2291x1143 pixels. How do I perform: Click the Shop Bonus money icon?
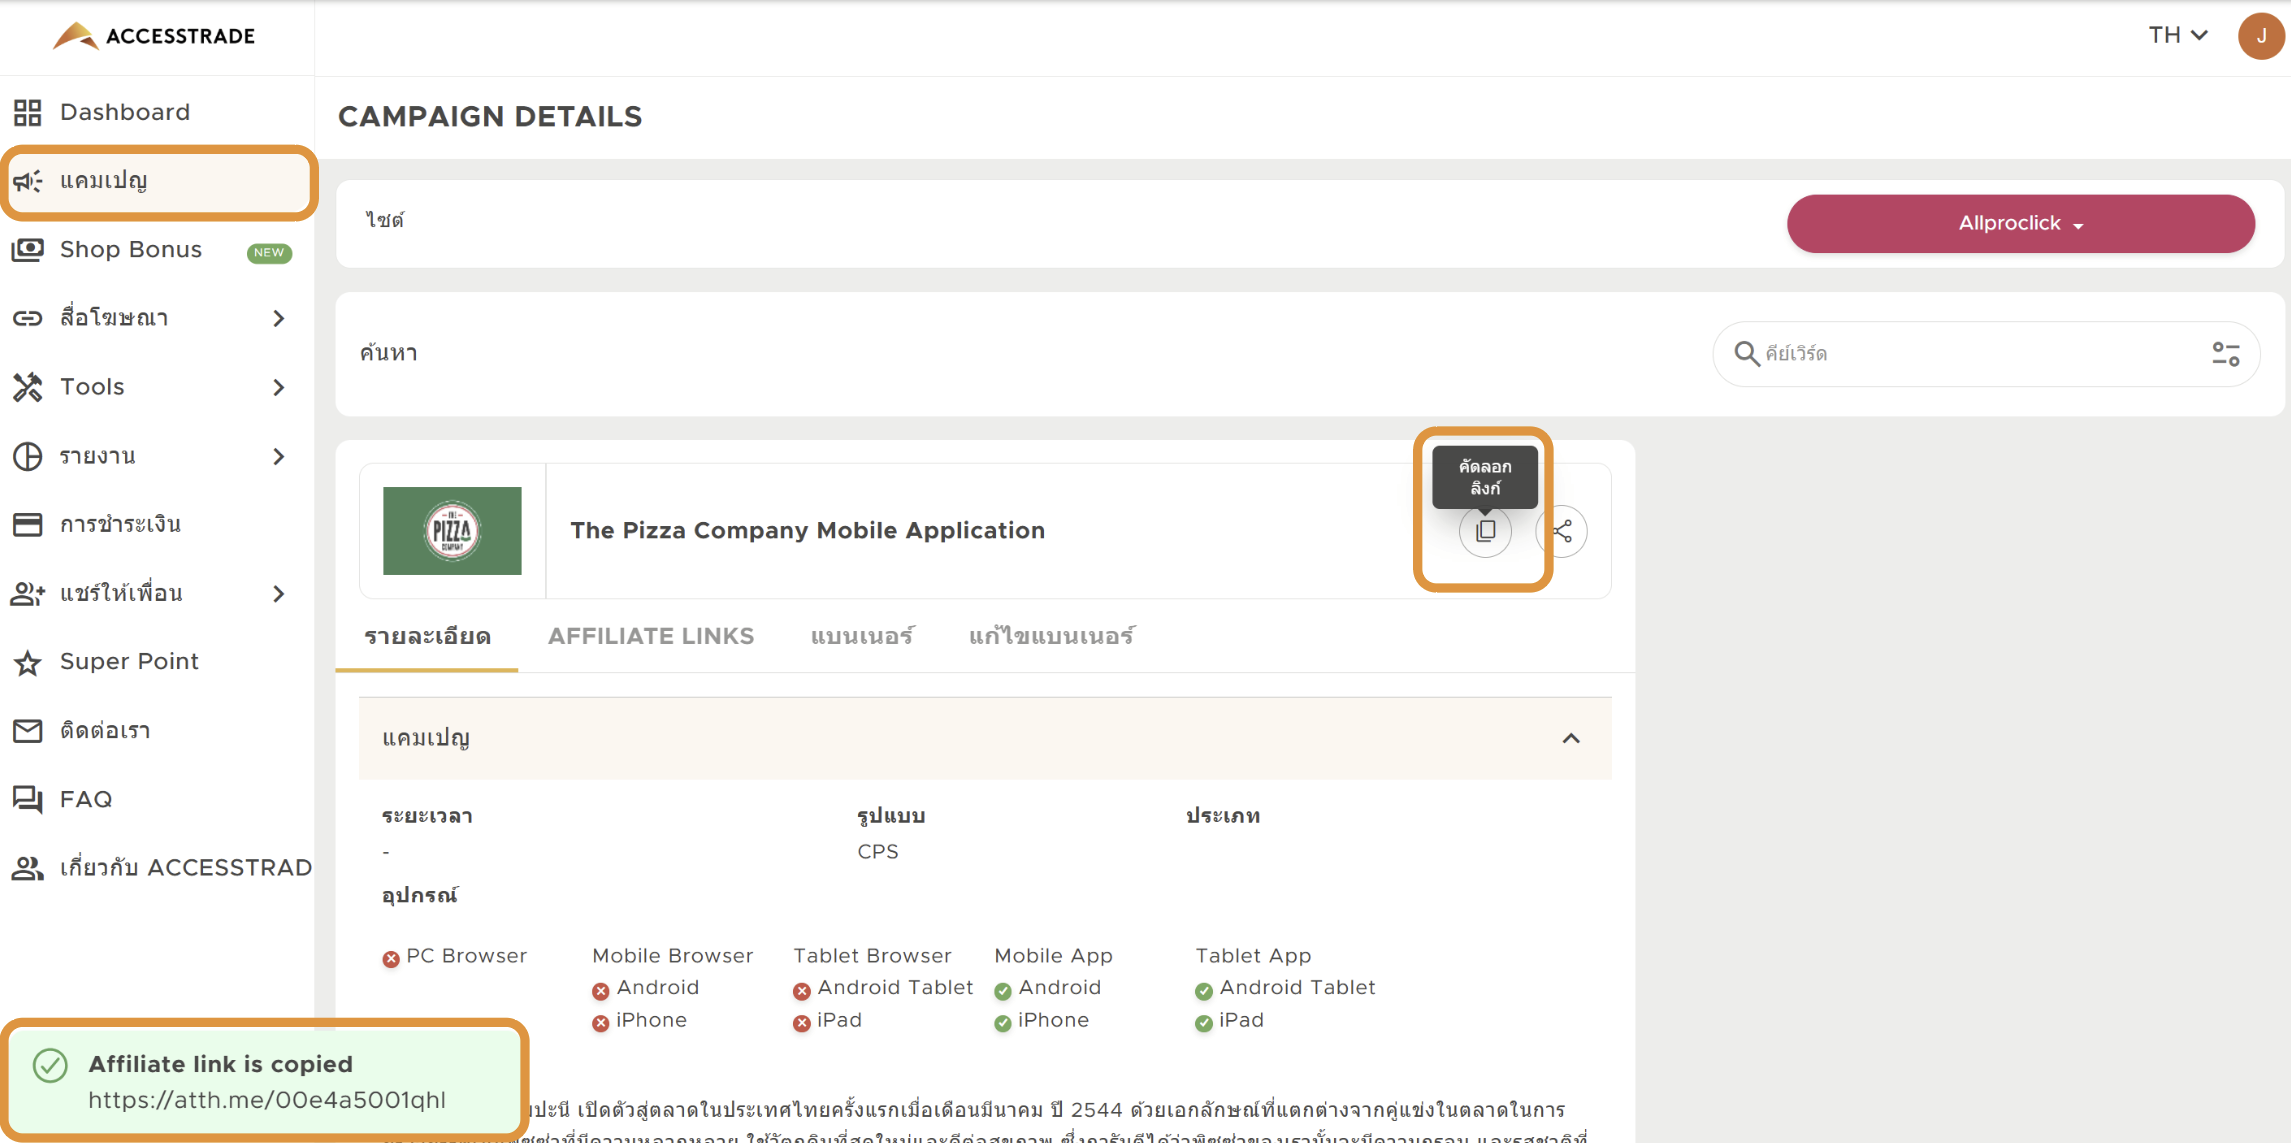tap(28, 249)
